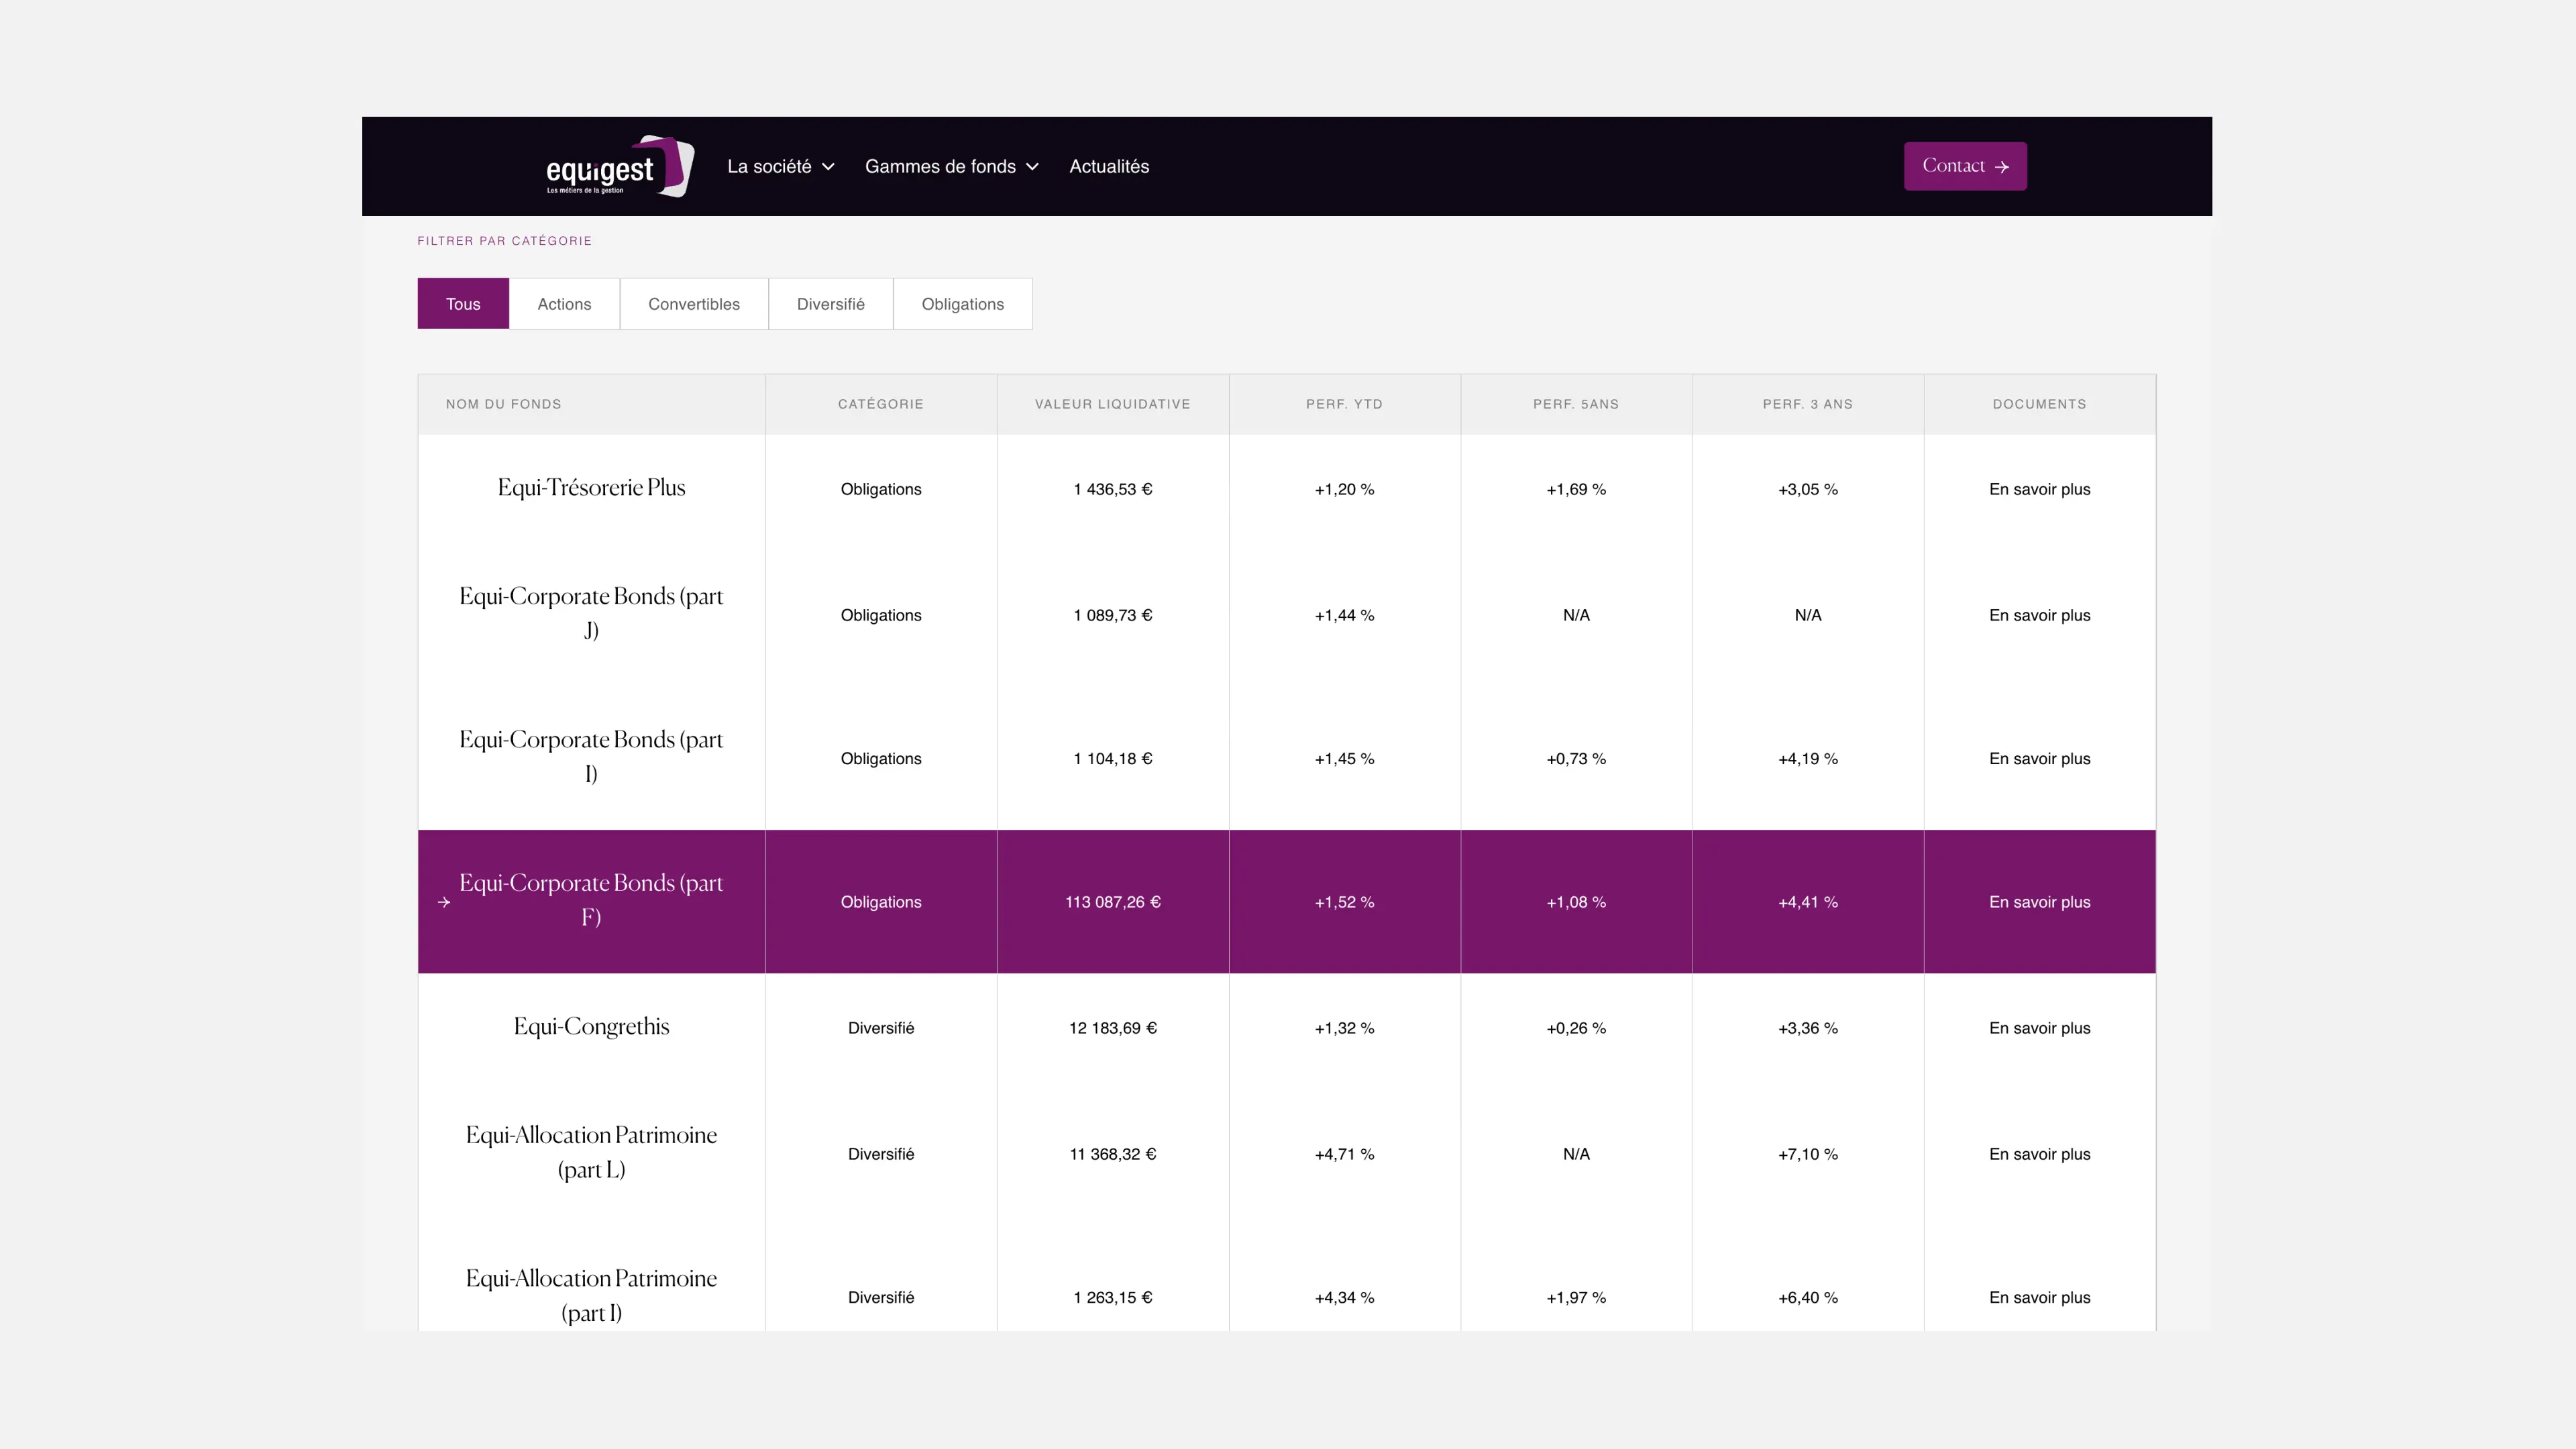This screenshot has width=2576, height=1449.
Task: Open Equi-Corporate Bonds (part F) fund
Action: (x=591, y=900)
